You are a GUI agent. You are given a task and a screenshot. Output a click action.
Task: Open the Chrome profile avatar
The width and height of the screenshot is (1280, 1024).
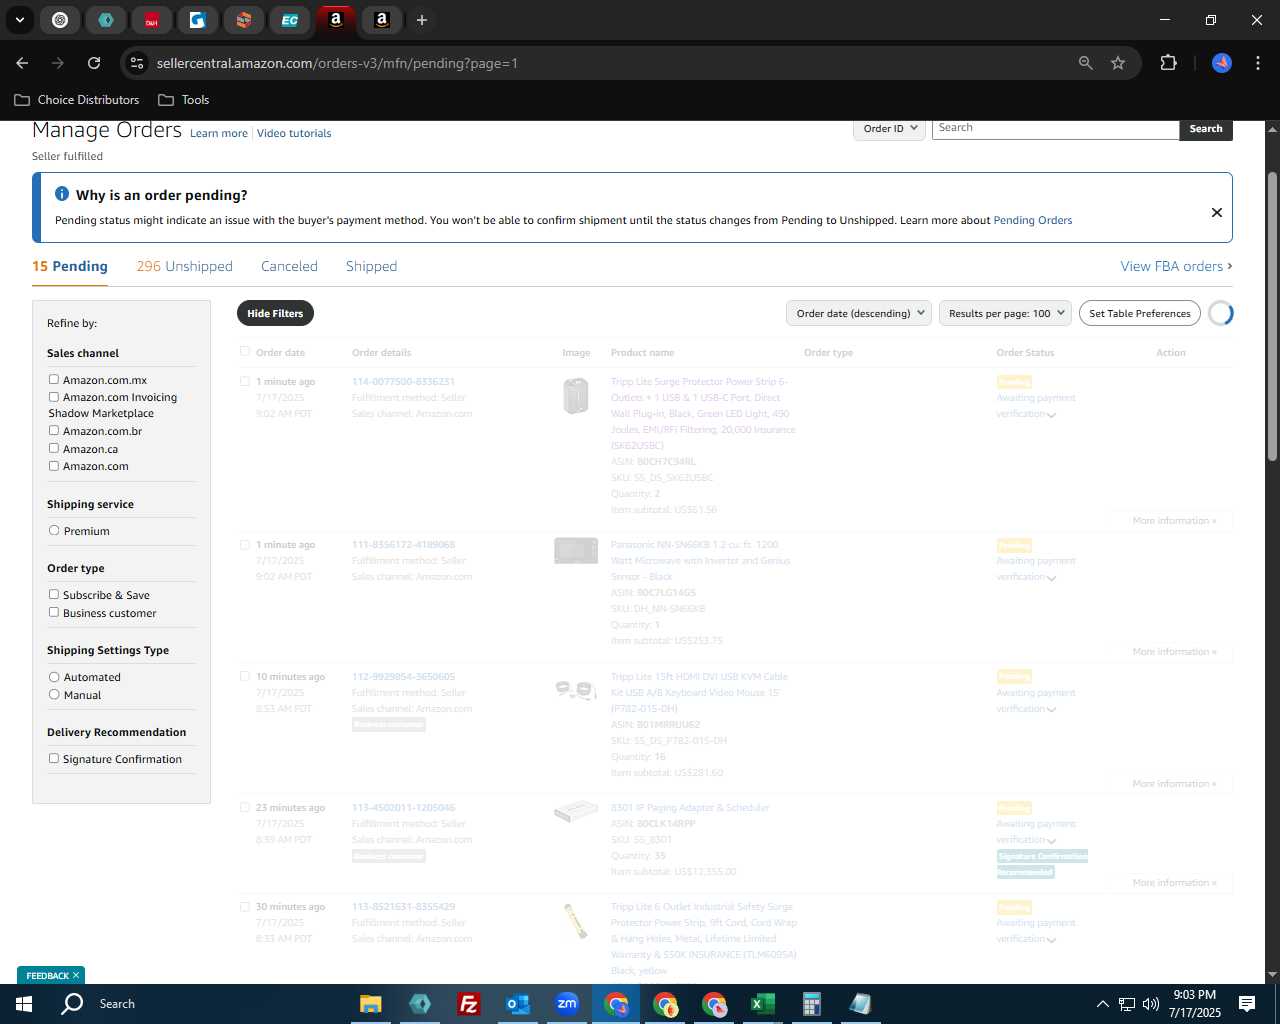[1222, 63]
